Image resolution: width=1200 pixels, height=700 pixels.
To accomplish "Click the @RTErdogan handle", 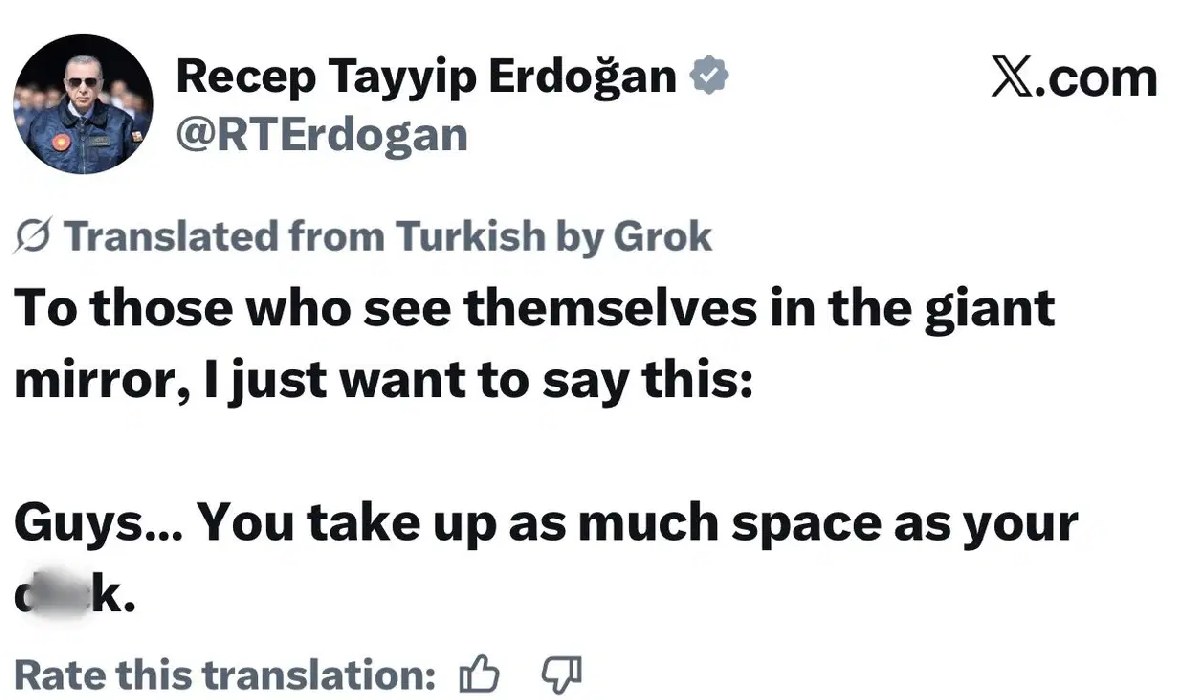I will pos(321,133).
